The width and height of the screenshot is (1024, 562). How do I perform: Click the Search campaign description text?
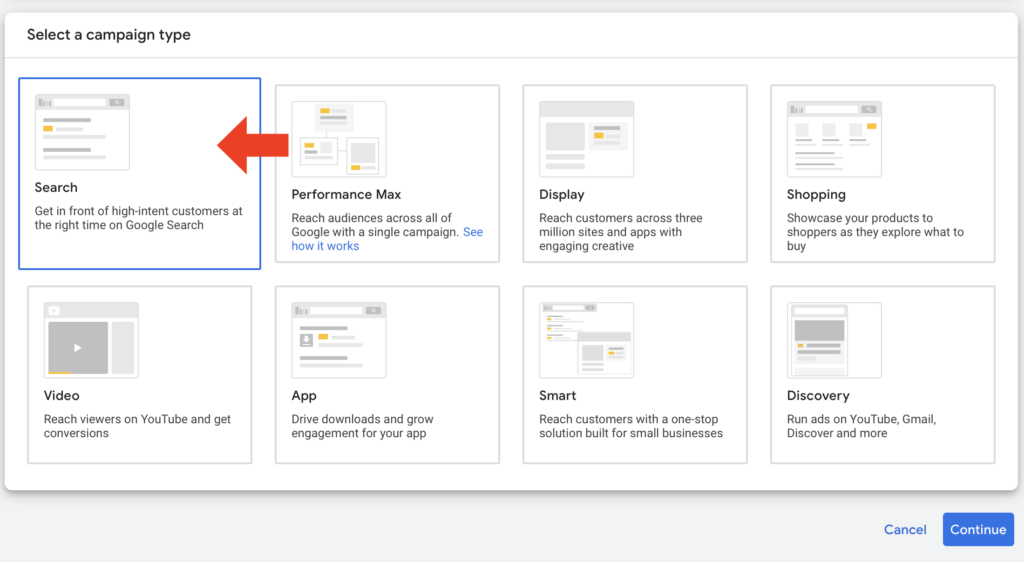(138, 218)
